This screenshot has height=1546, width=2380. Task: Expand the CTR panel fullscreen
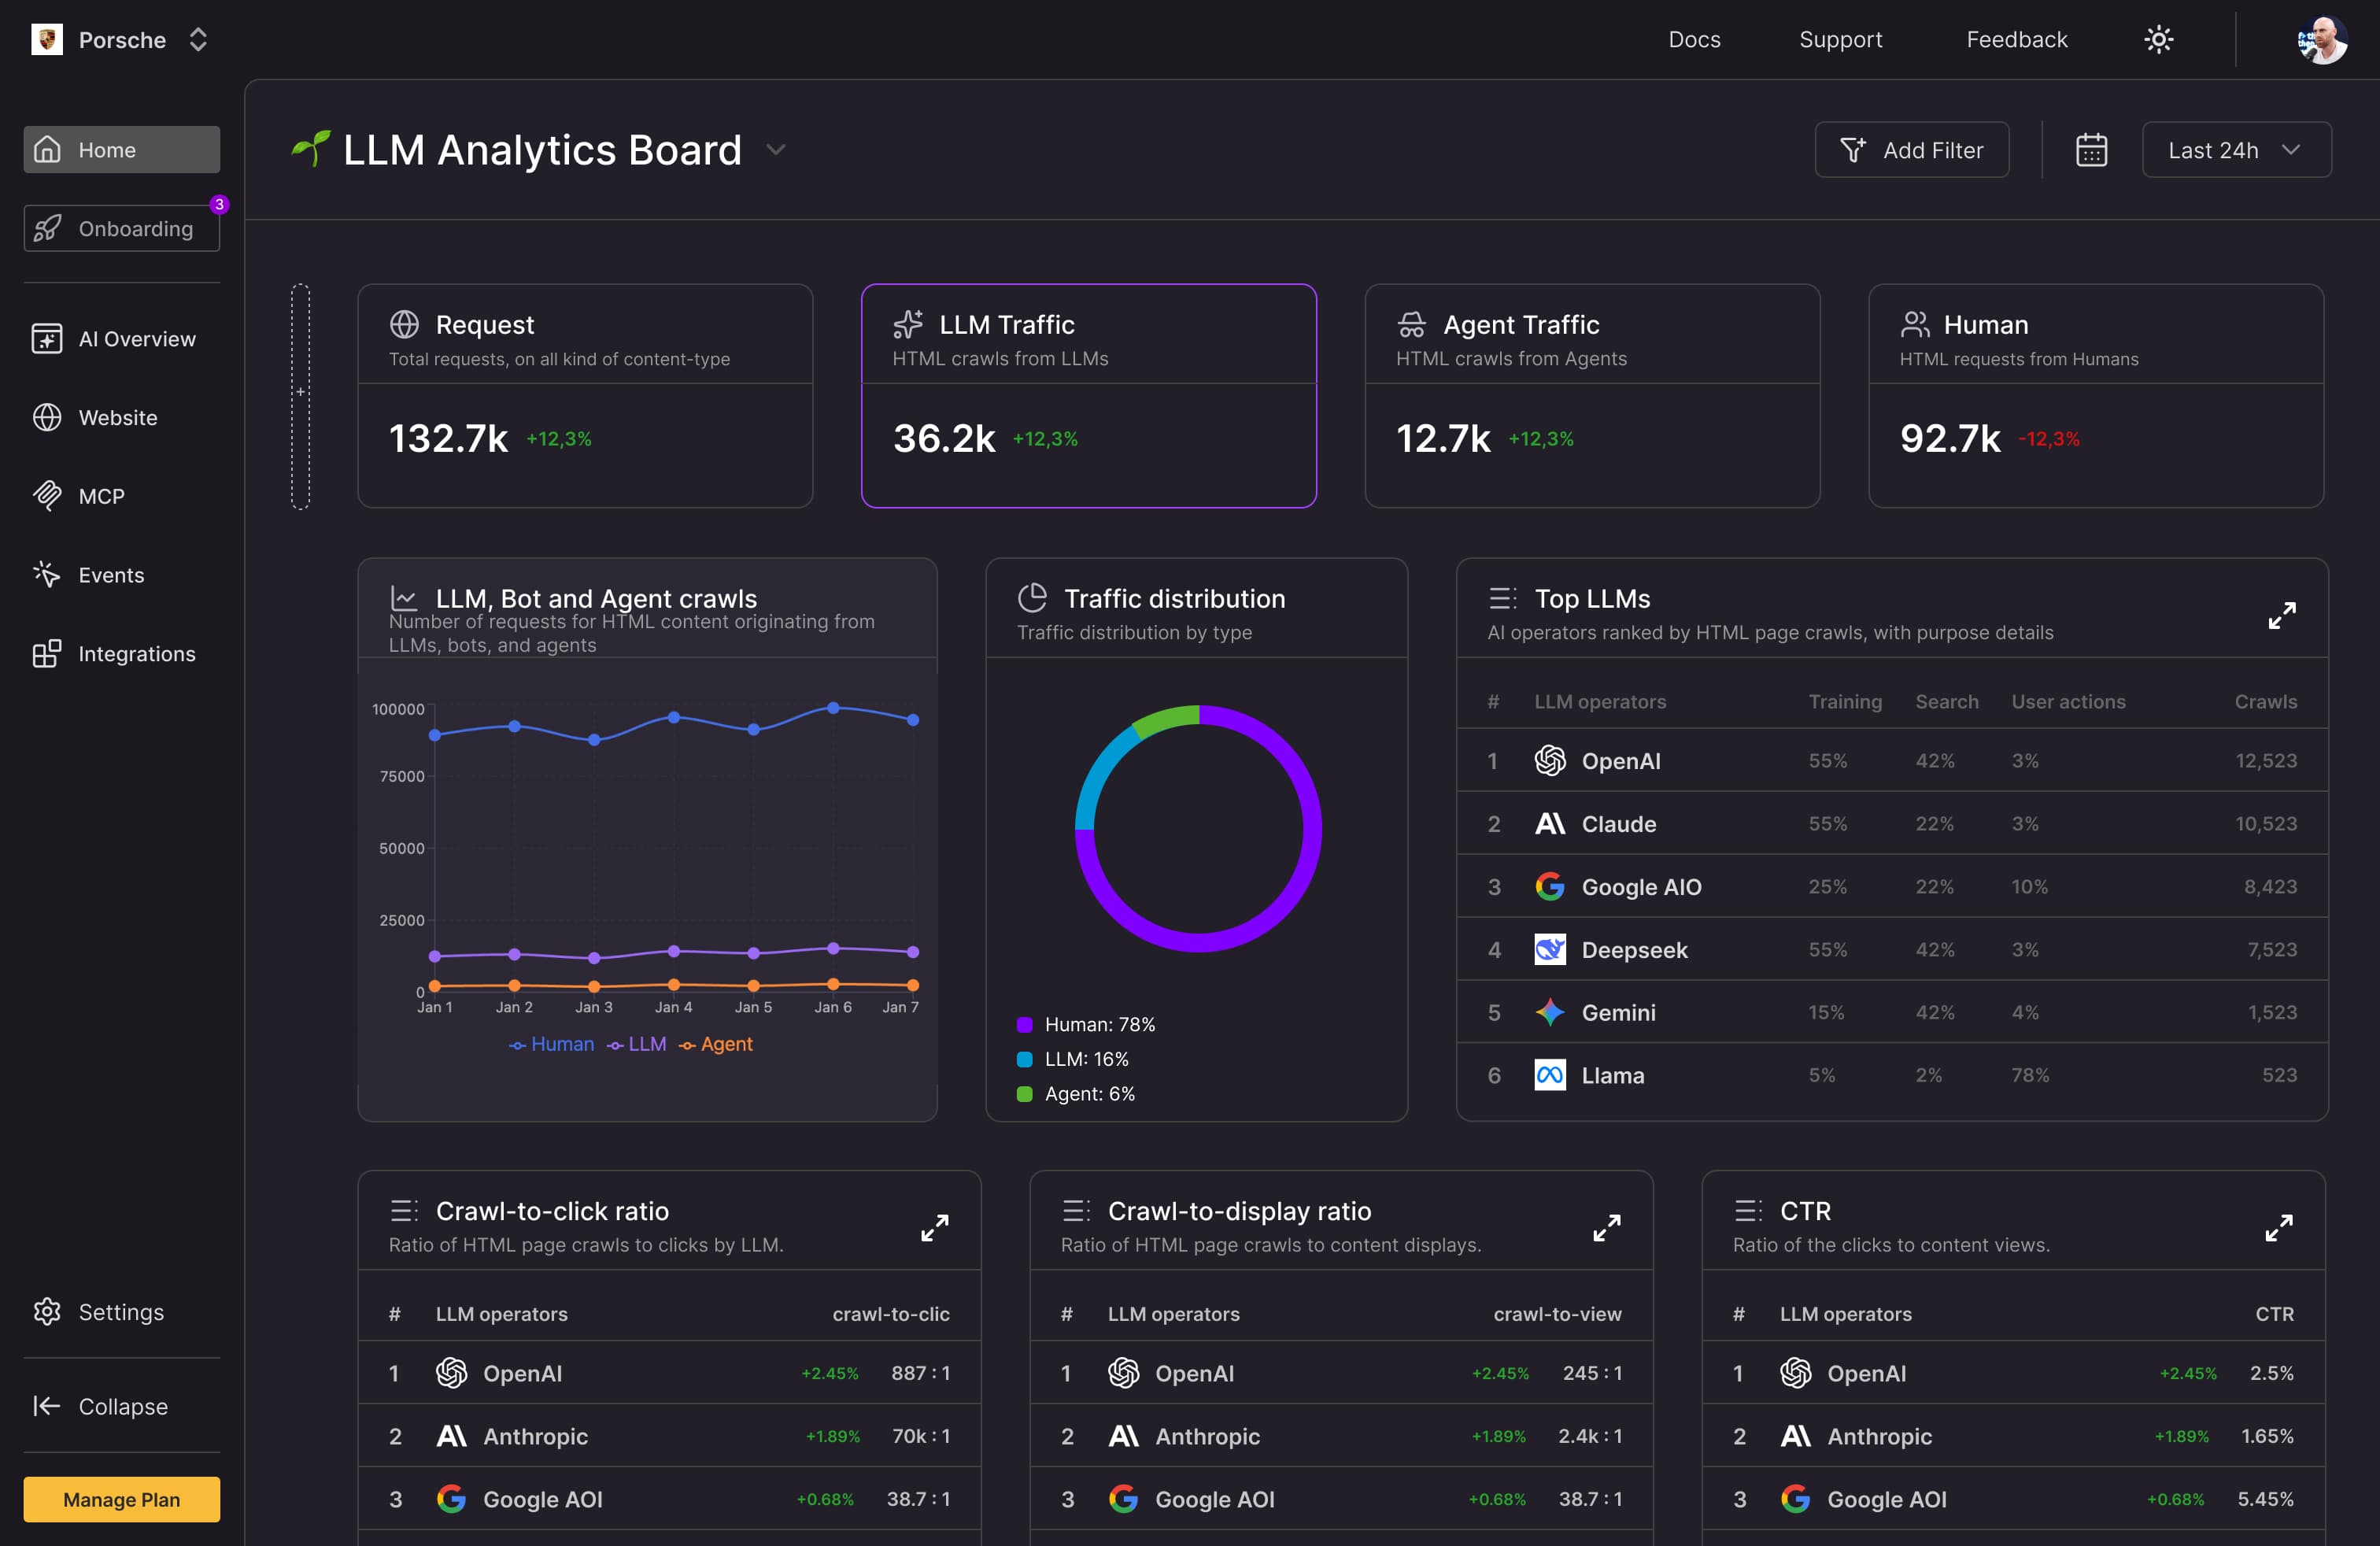[x=2278, y=1227]
